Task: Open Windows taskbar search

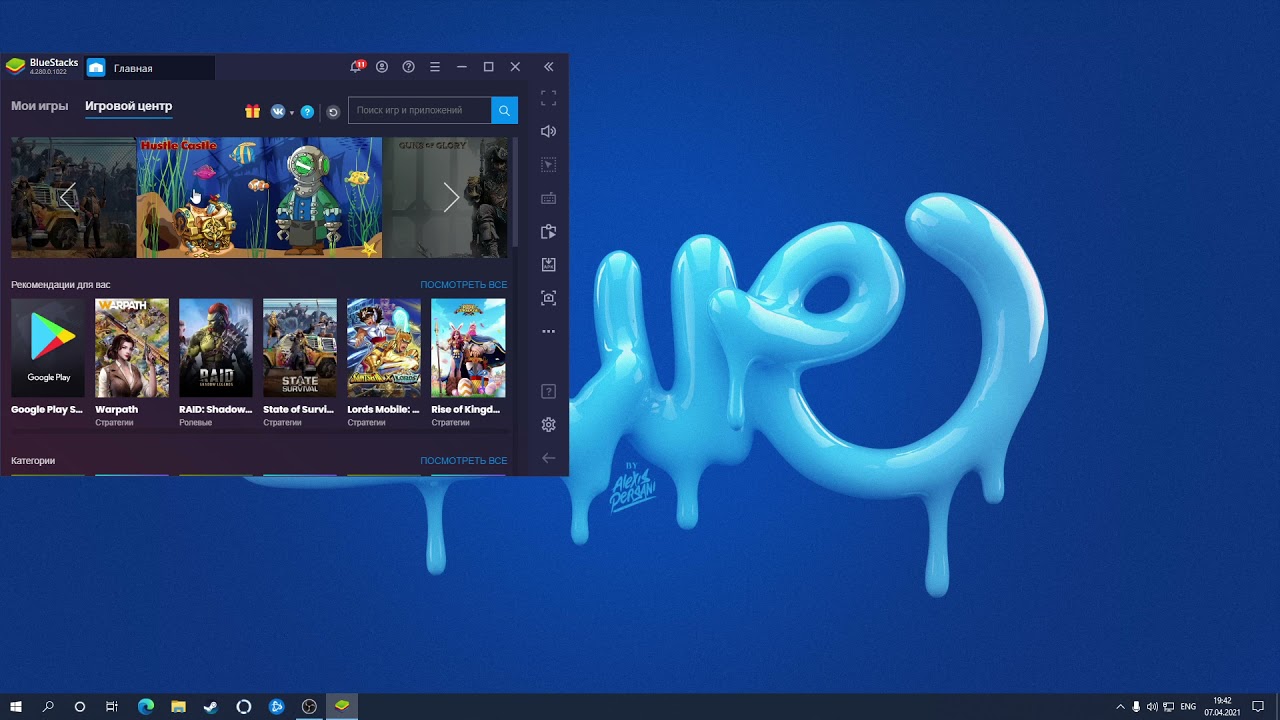Action: (x=48, y=706)
